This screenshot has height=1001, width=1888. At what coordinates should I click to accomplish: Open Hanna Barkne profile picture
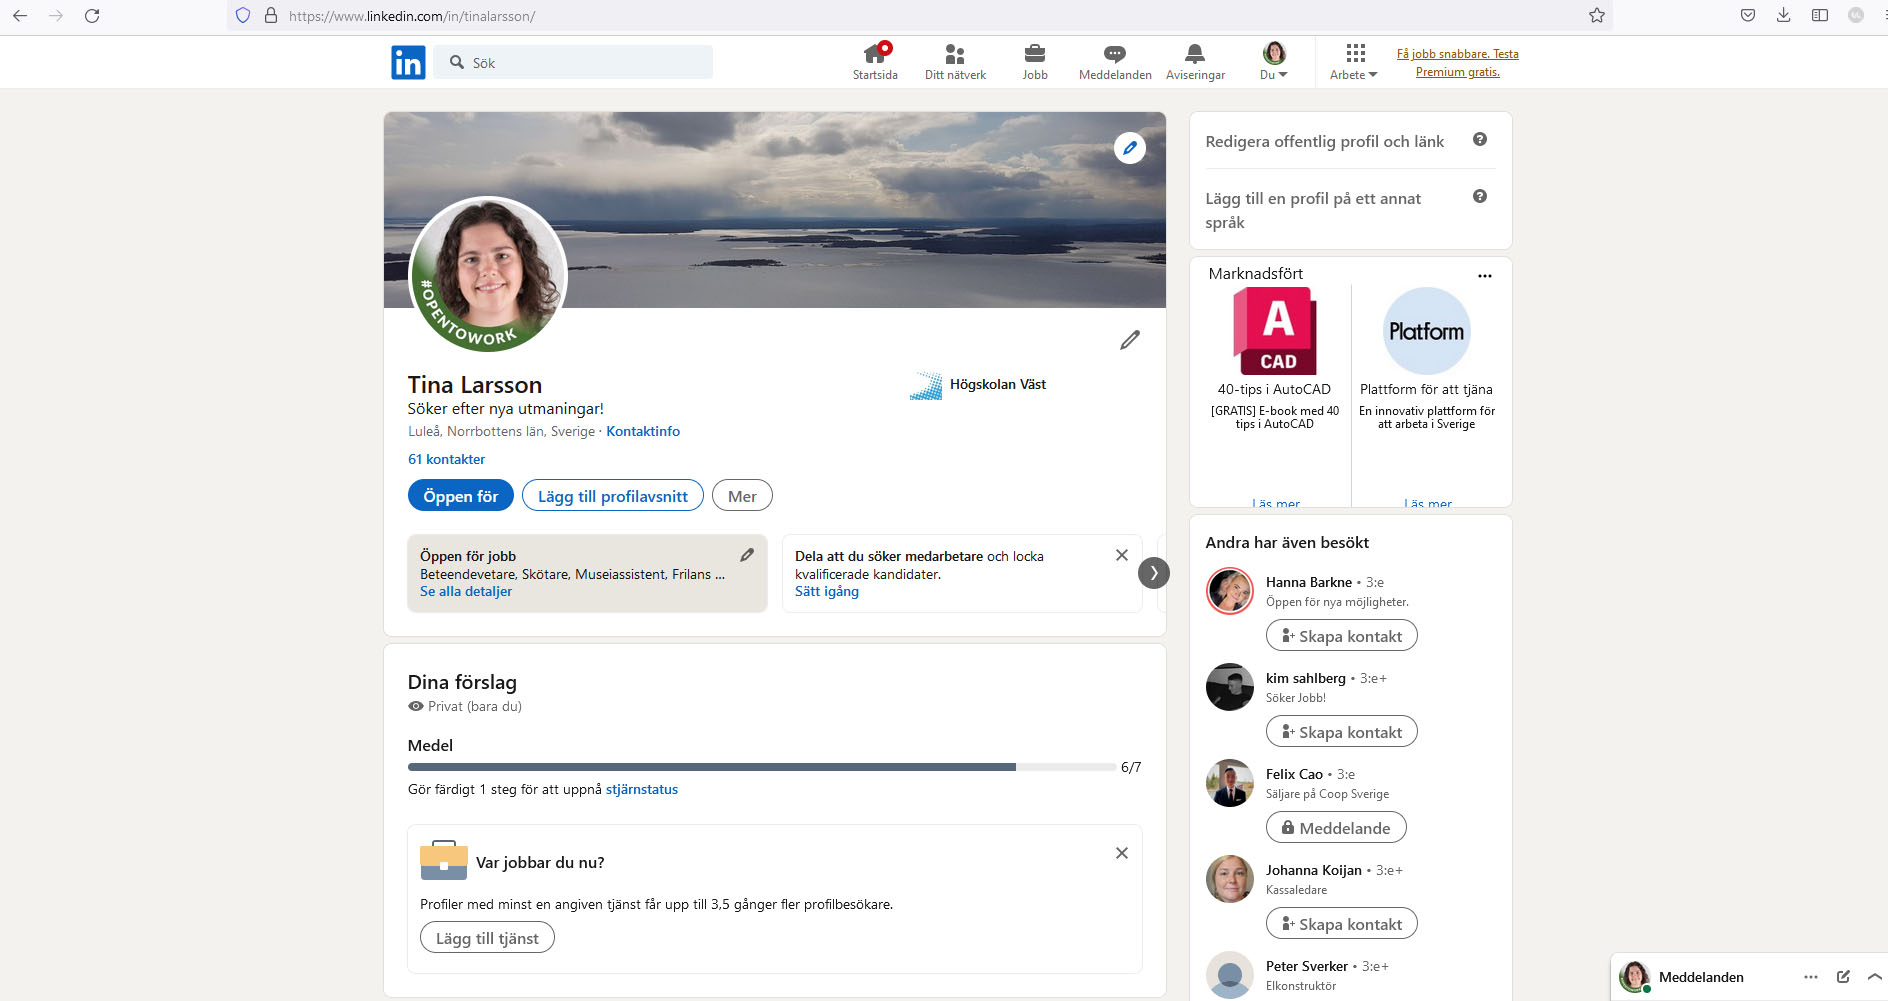click(x=1230, y=591)
